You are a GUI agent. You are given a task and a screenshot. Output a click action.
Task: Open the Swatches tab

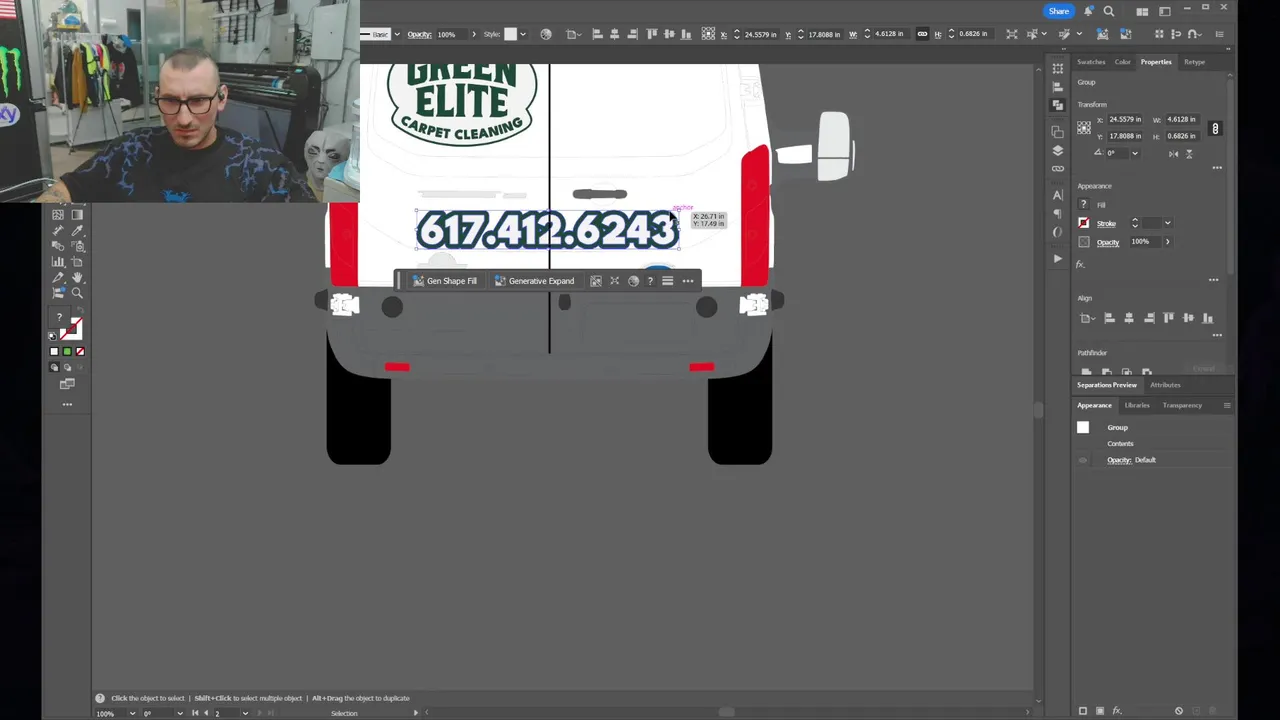coord(1091,62)
